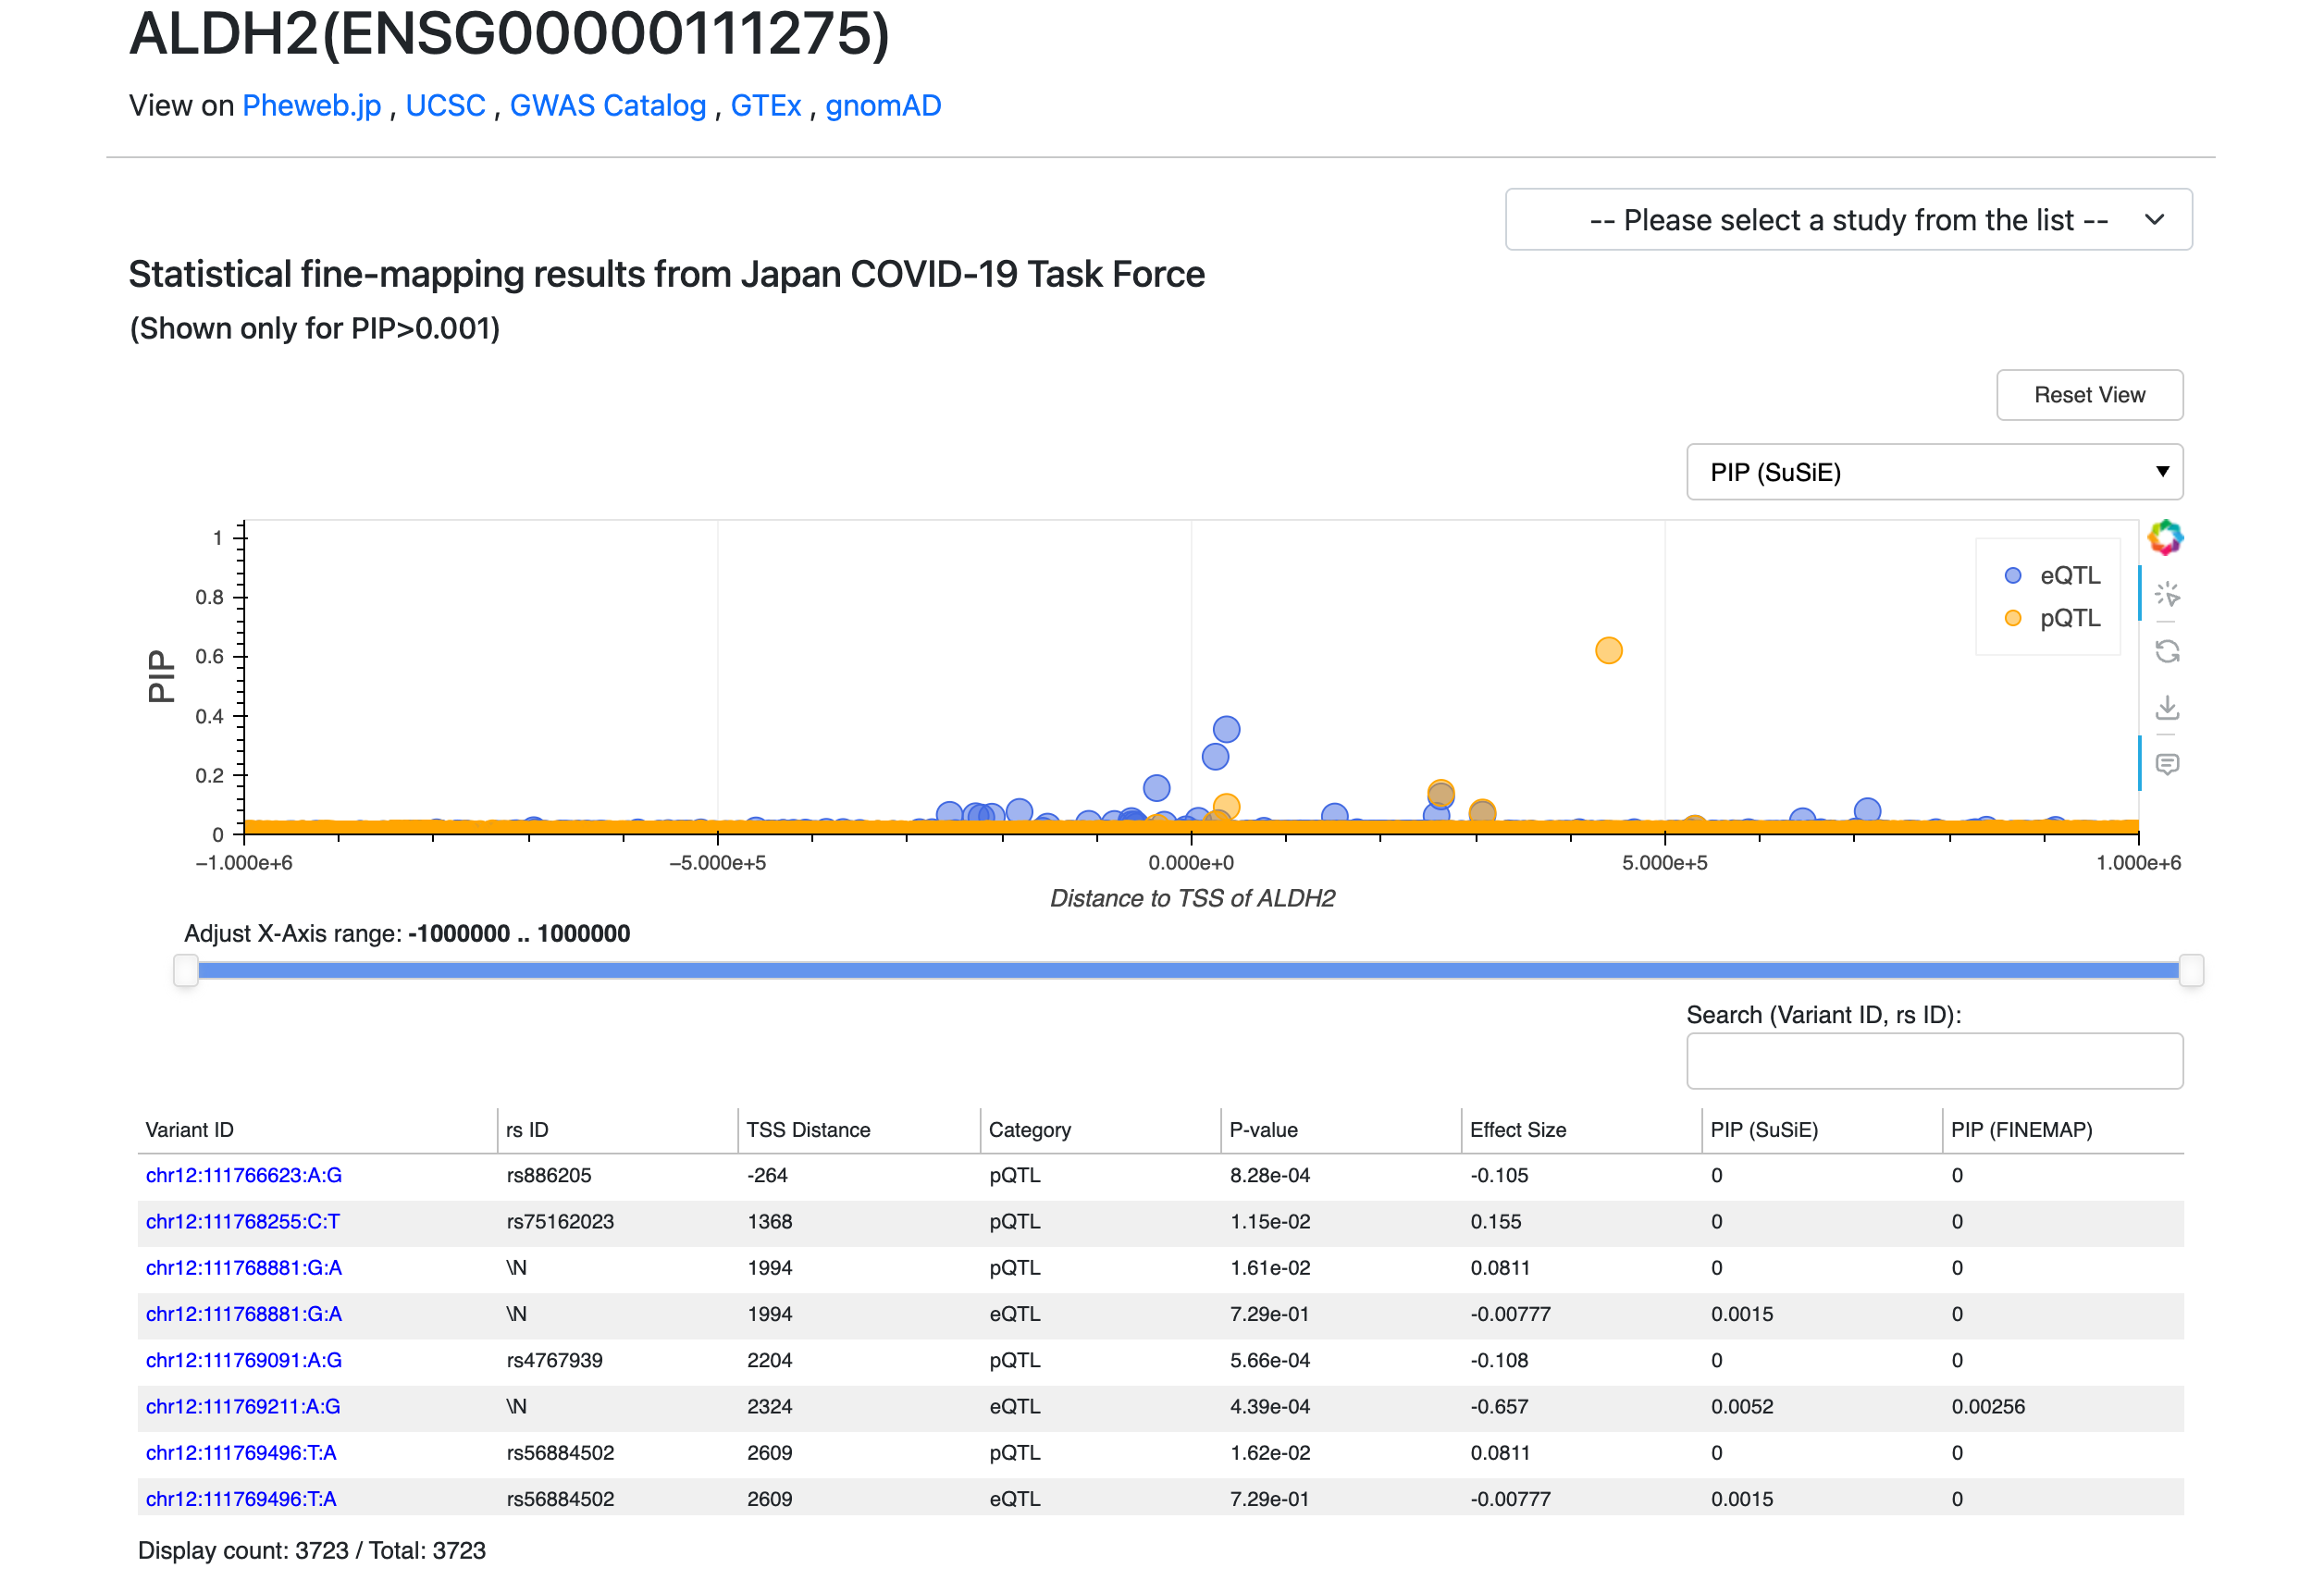Click the right X-axis range slider handle
The width and height of the screenshot is (2324, 1580).
pyautogui.click(x=2190, y=969)
